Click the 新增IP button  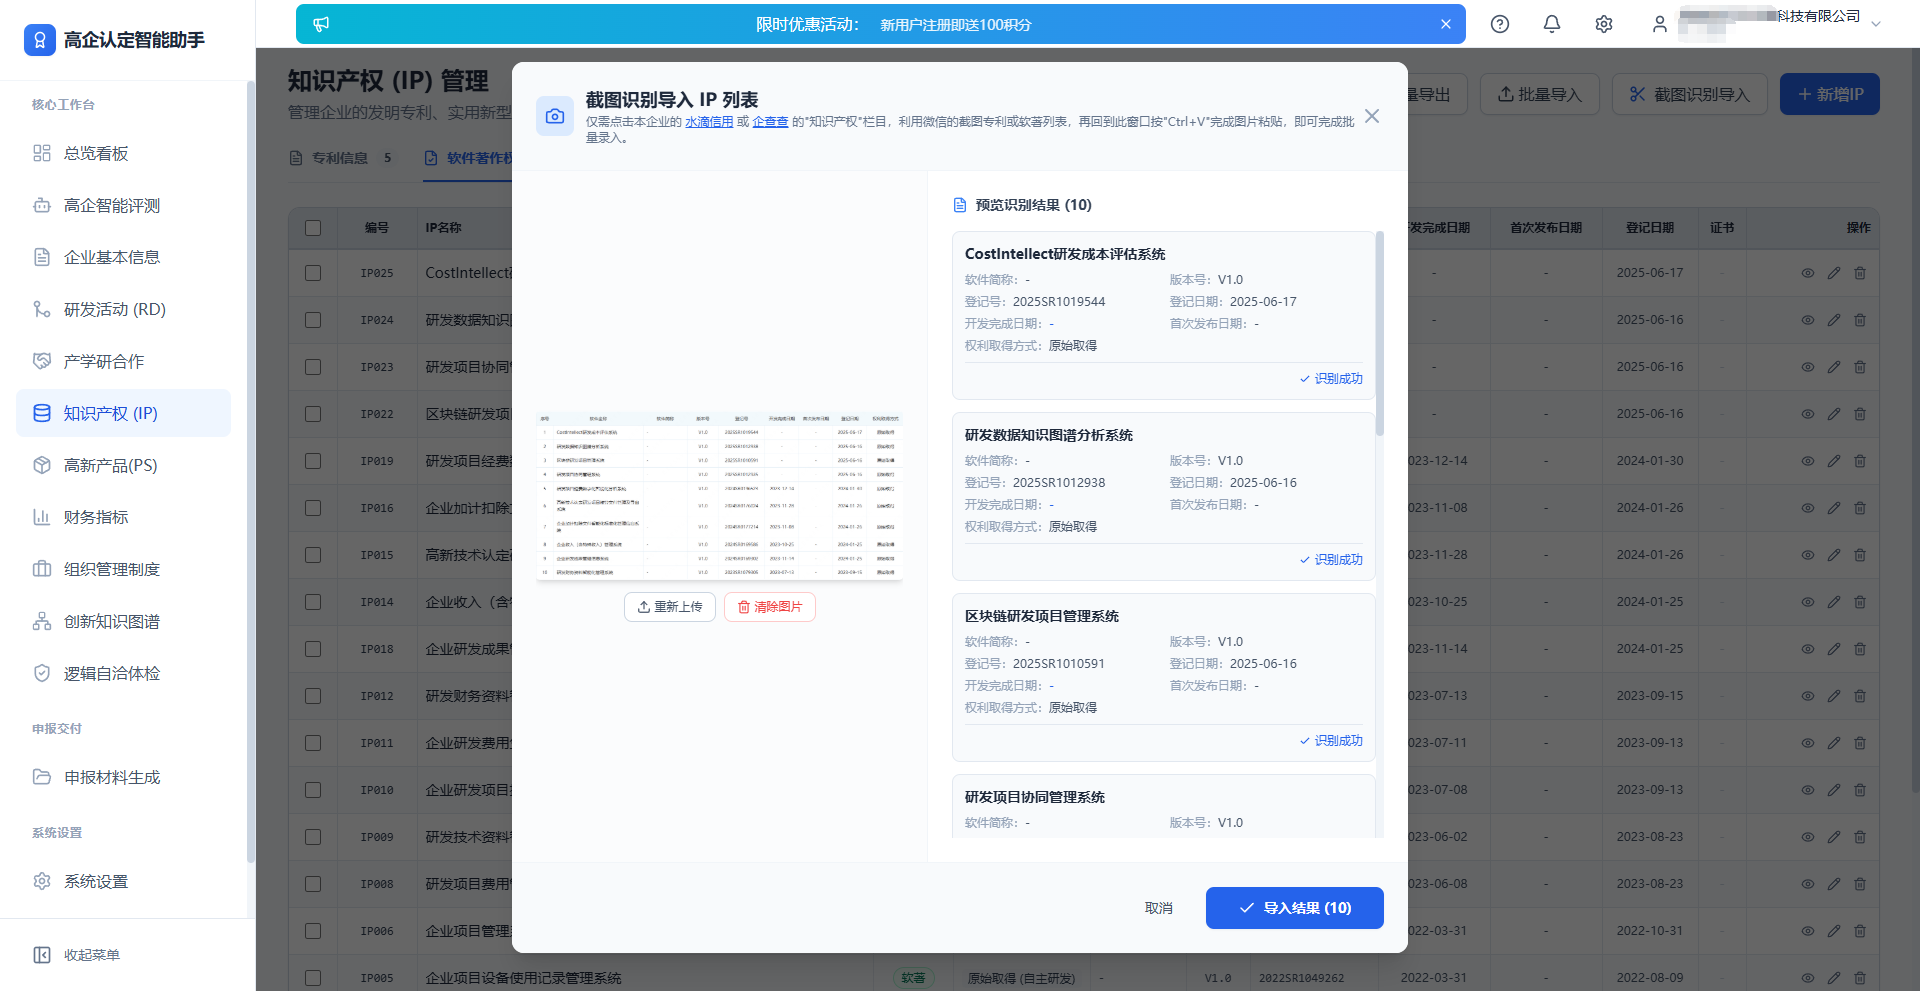(x=1830, y=94)
